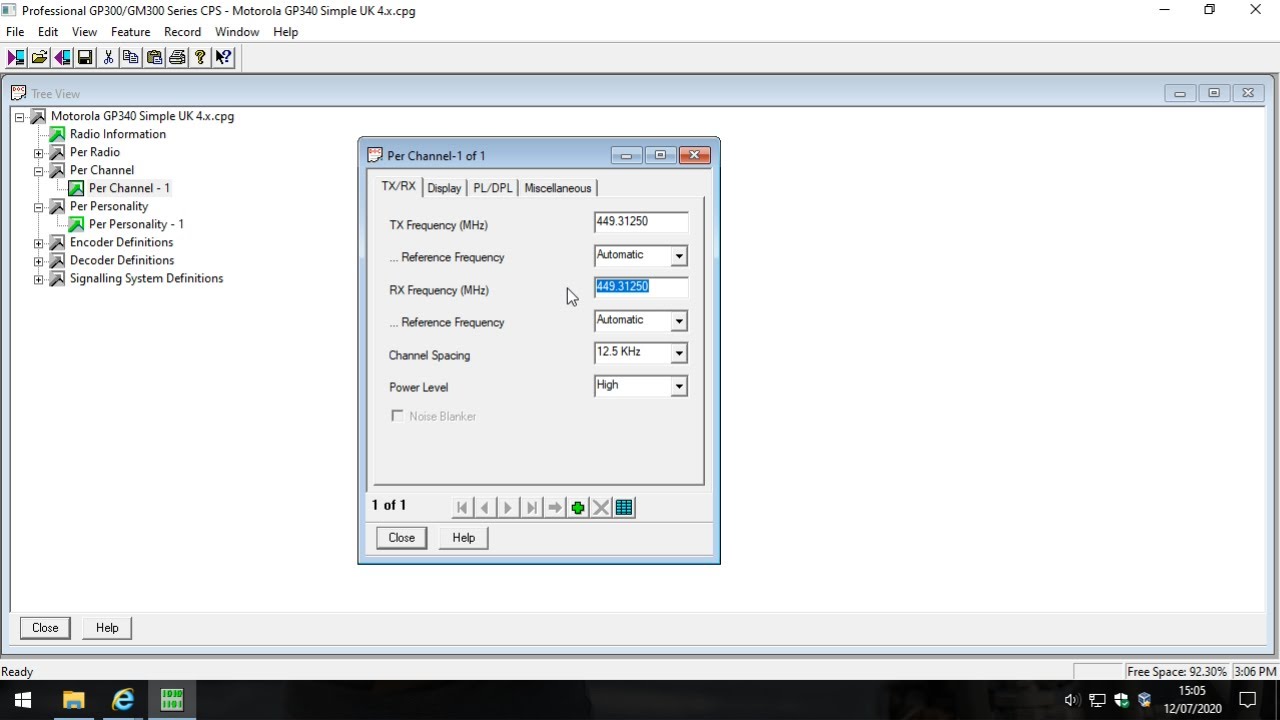Screen dimensions: 1280x720
Task: Go to previous record navigation icon
Action: (x=485, y=508)
